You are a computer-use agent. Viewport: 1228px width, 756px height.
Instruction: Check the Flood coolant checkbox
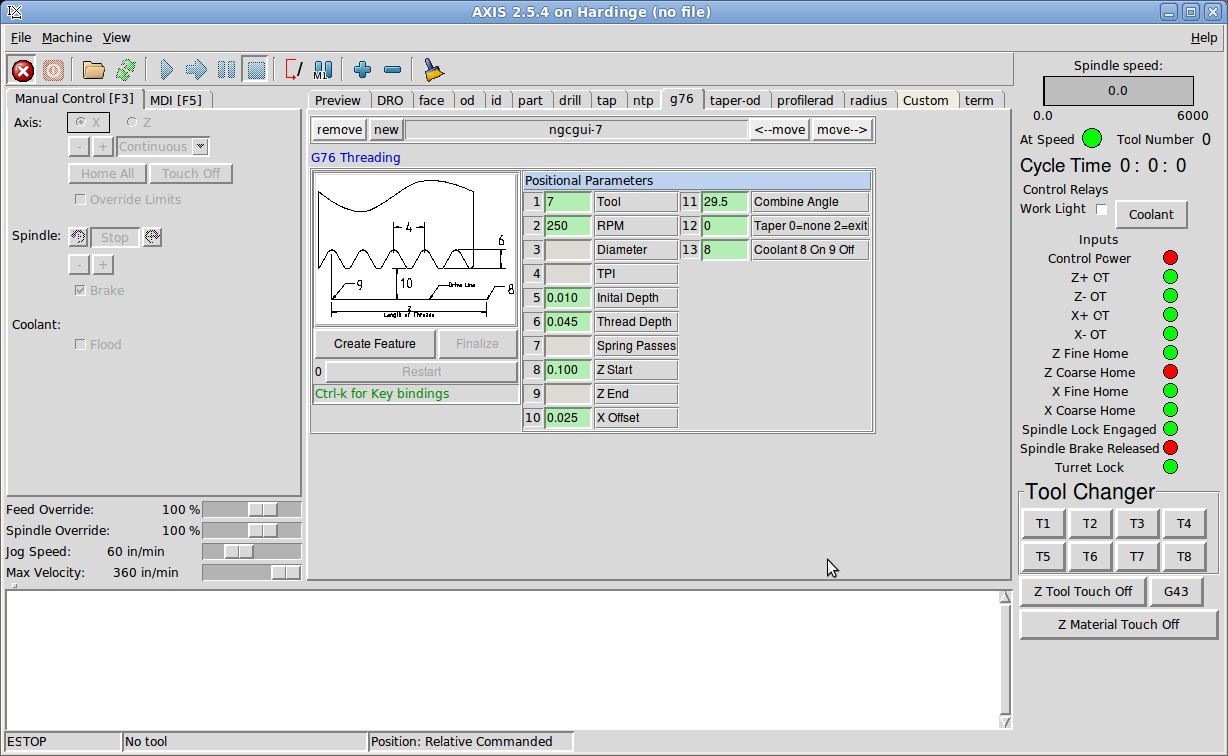(81, 345)
